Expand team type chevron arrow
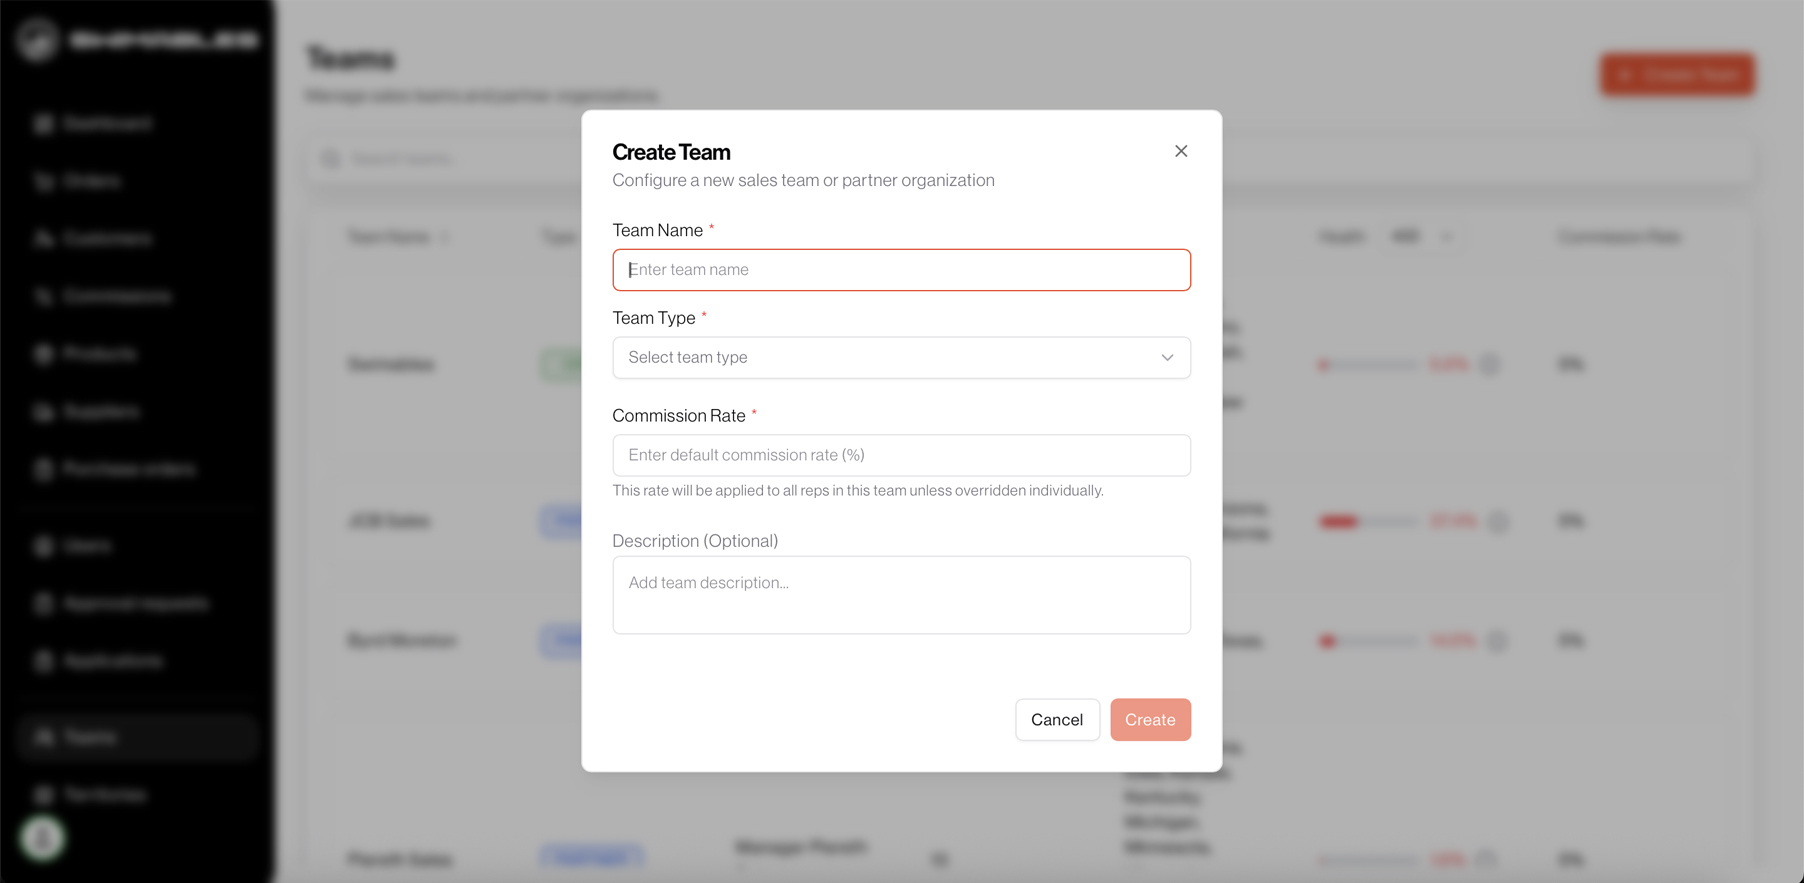This screenshot has height=883, width=1804. pos(1167,358)
